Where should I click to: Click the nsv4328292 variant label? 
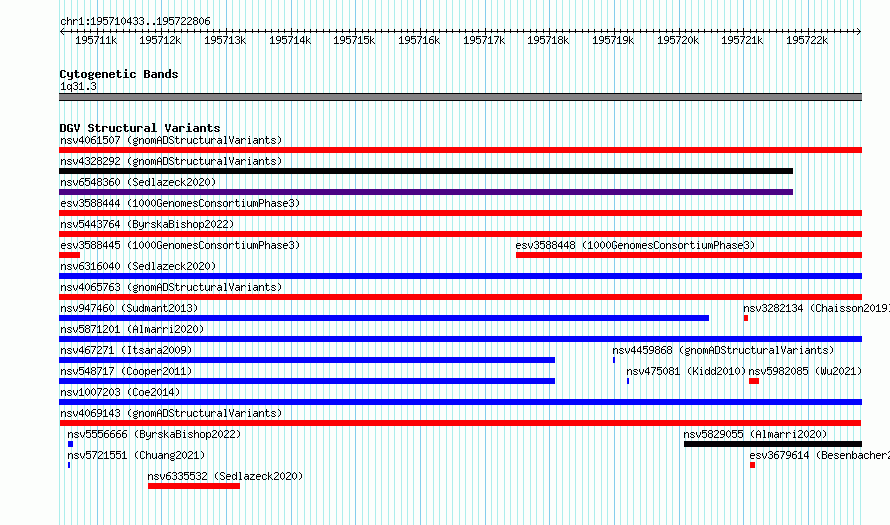tap(171, 161)
